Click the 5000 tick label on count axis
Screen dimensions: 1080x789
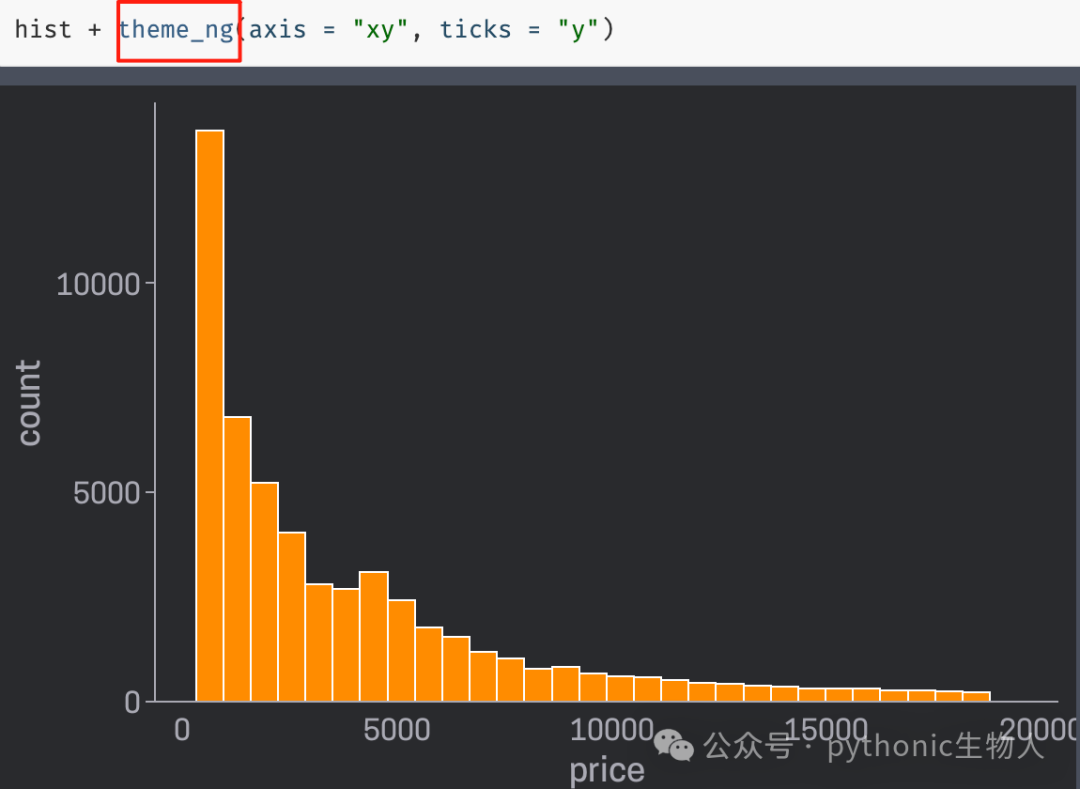[107, 493]
